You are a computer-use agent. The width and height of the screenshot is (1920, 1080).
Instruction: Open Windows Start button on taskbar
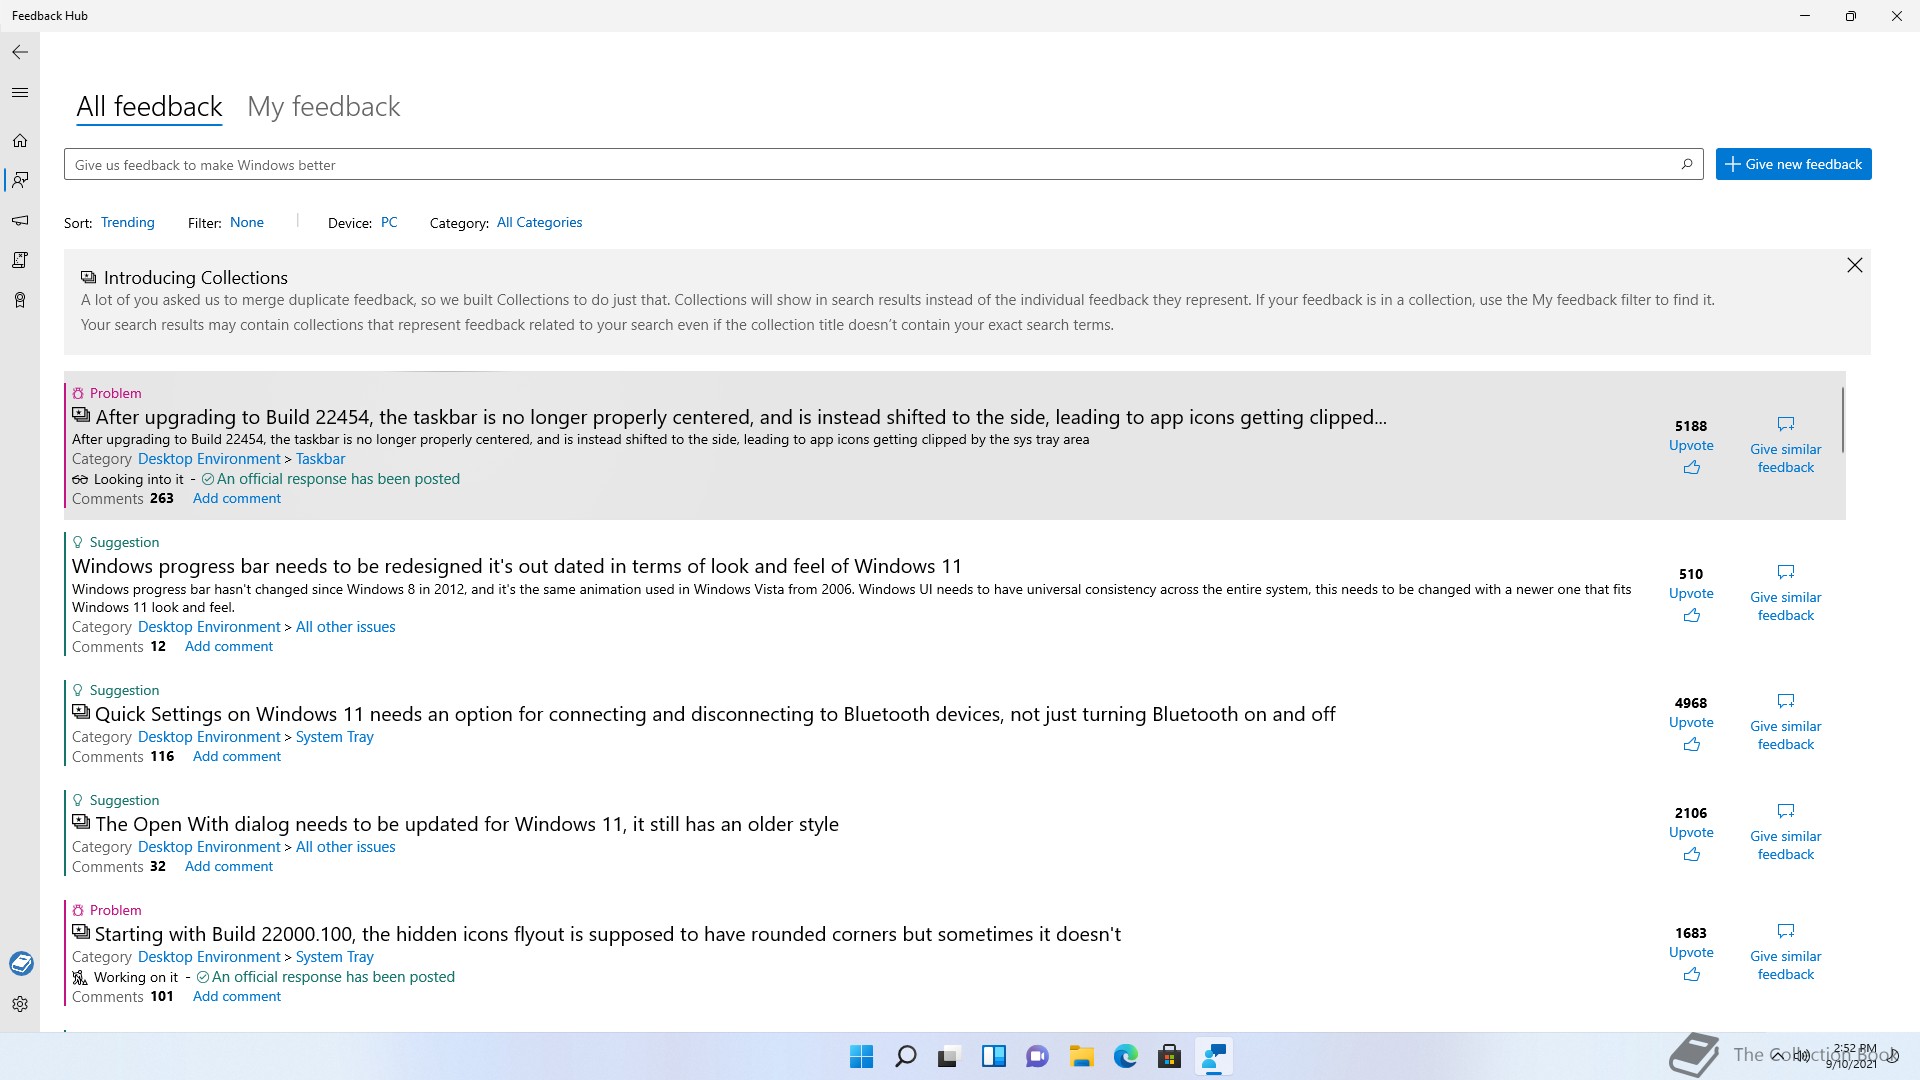[x=861, y=1057]
